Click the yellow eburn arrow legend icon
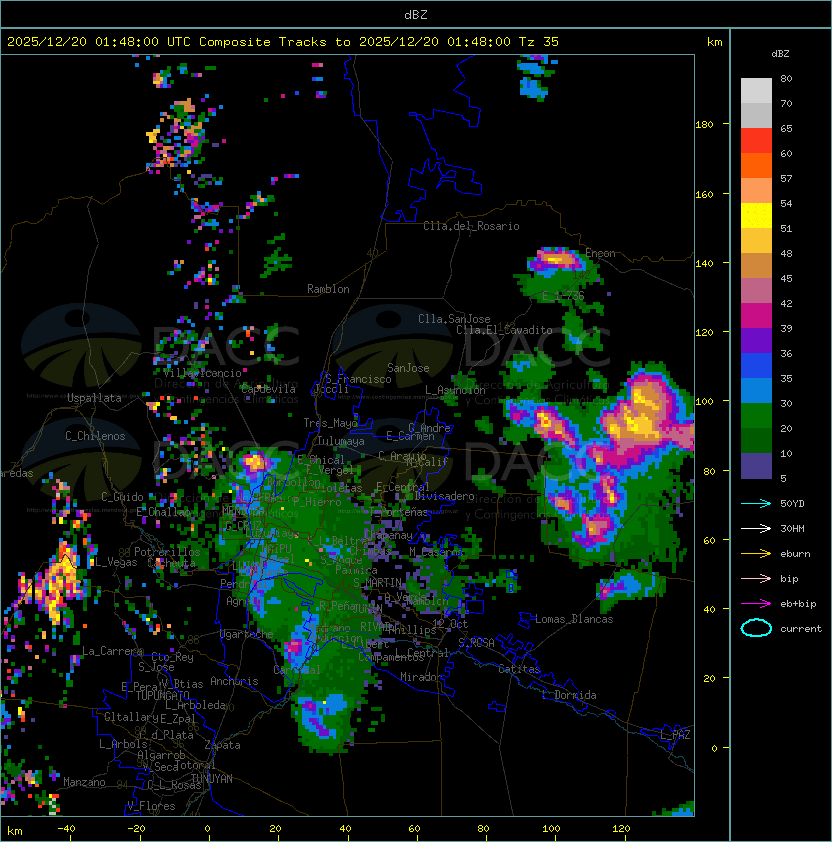 tap(756, 554)
